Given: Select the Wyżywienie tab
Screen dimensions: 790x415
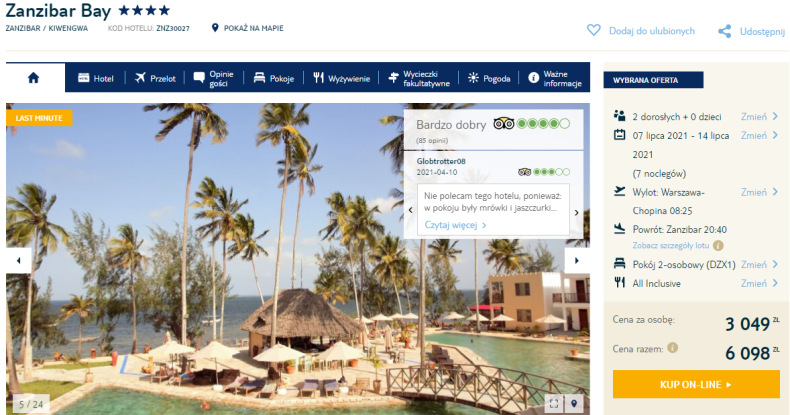Looking at the screenshot, I should [342, 78].
